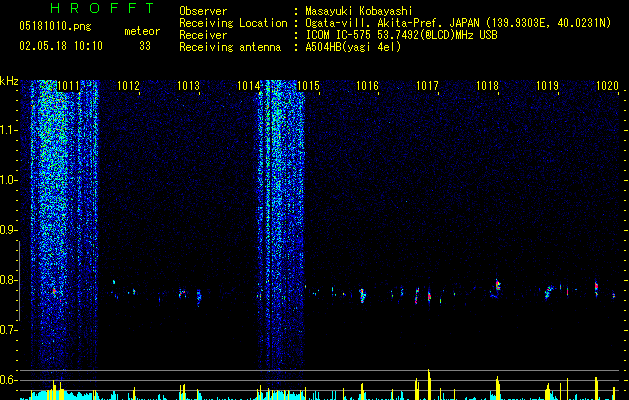Click the HROFFT title text
629x400 pixels.
coord(103,8)
